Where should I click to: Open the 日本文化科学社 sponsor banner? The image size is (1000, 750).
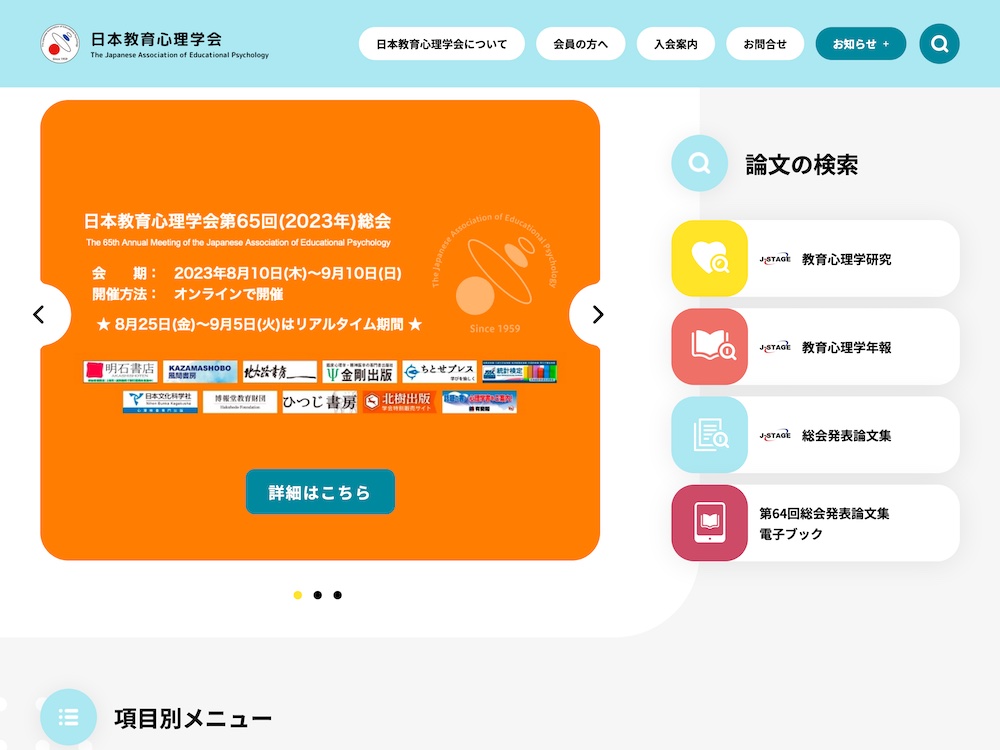pos(160,402)
